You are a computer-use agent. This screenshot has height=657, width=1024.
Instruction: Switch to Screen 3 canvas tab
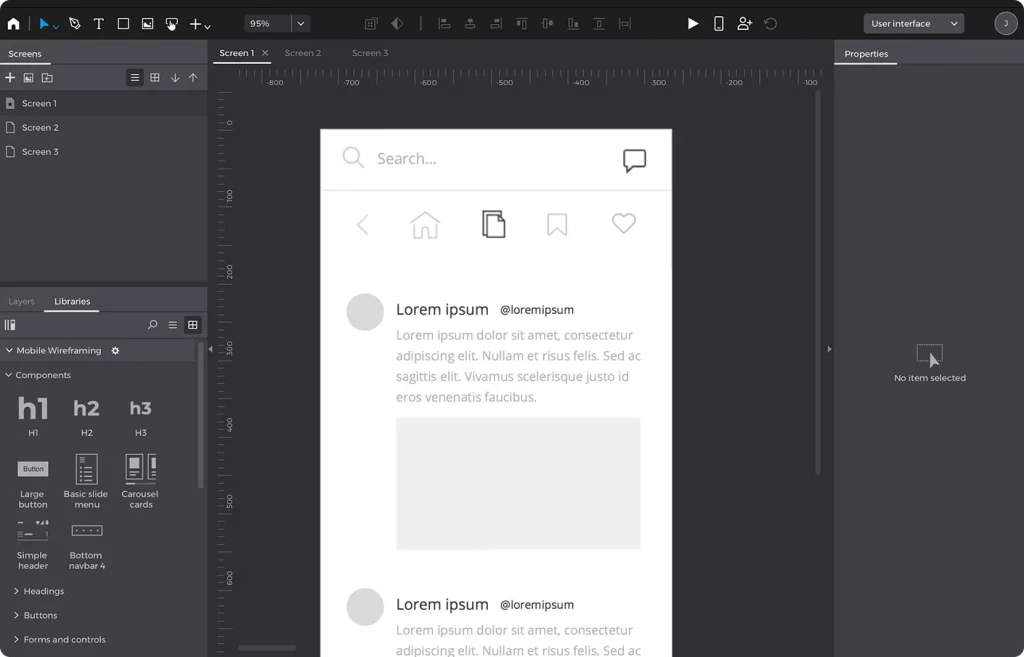[370, 53]
